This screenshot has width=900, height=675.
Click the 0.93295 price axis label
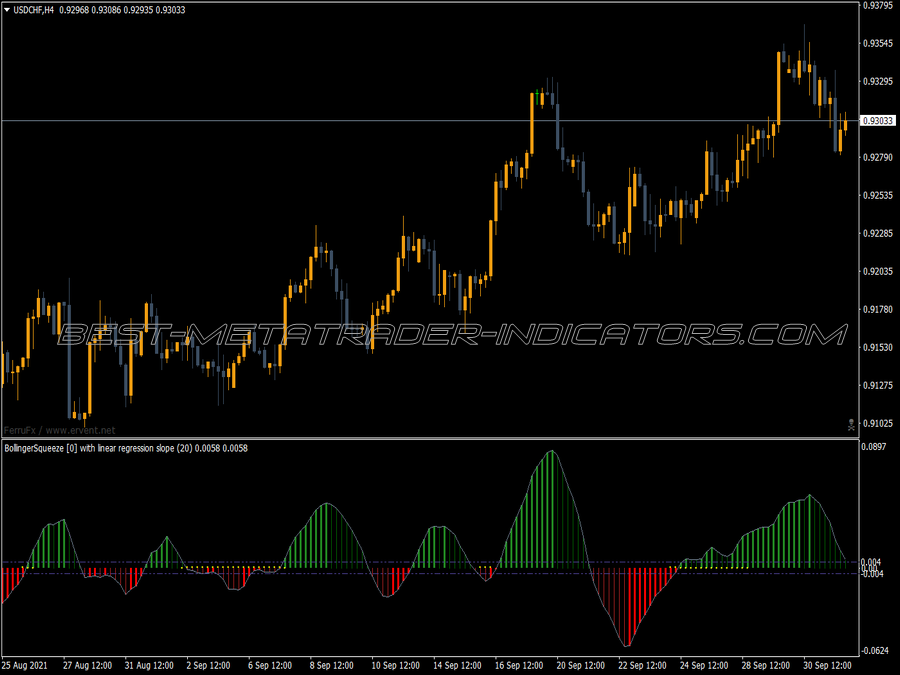tap(878, 82)
